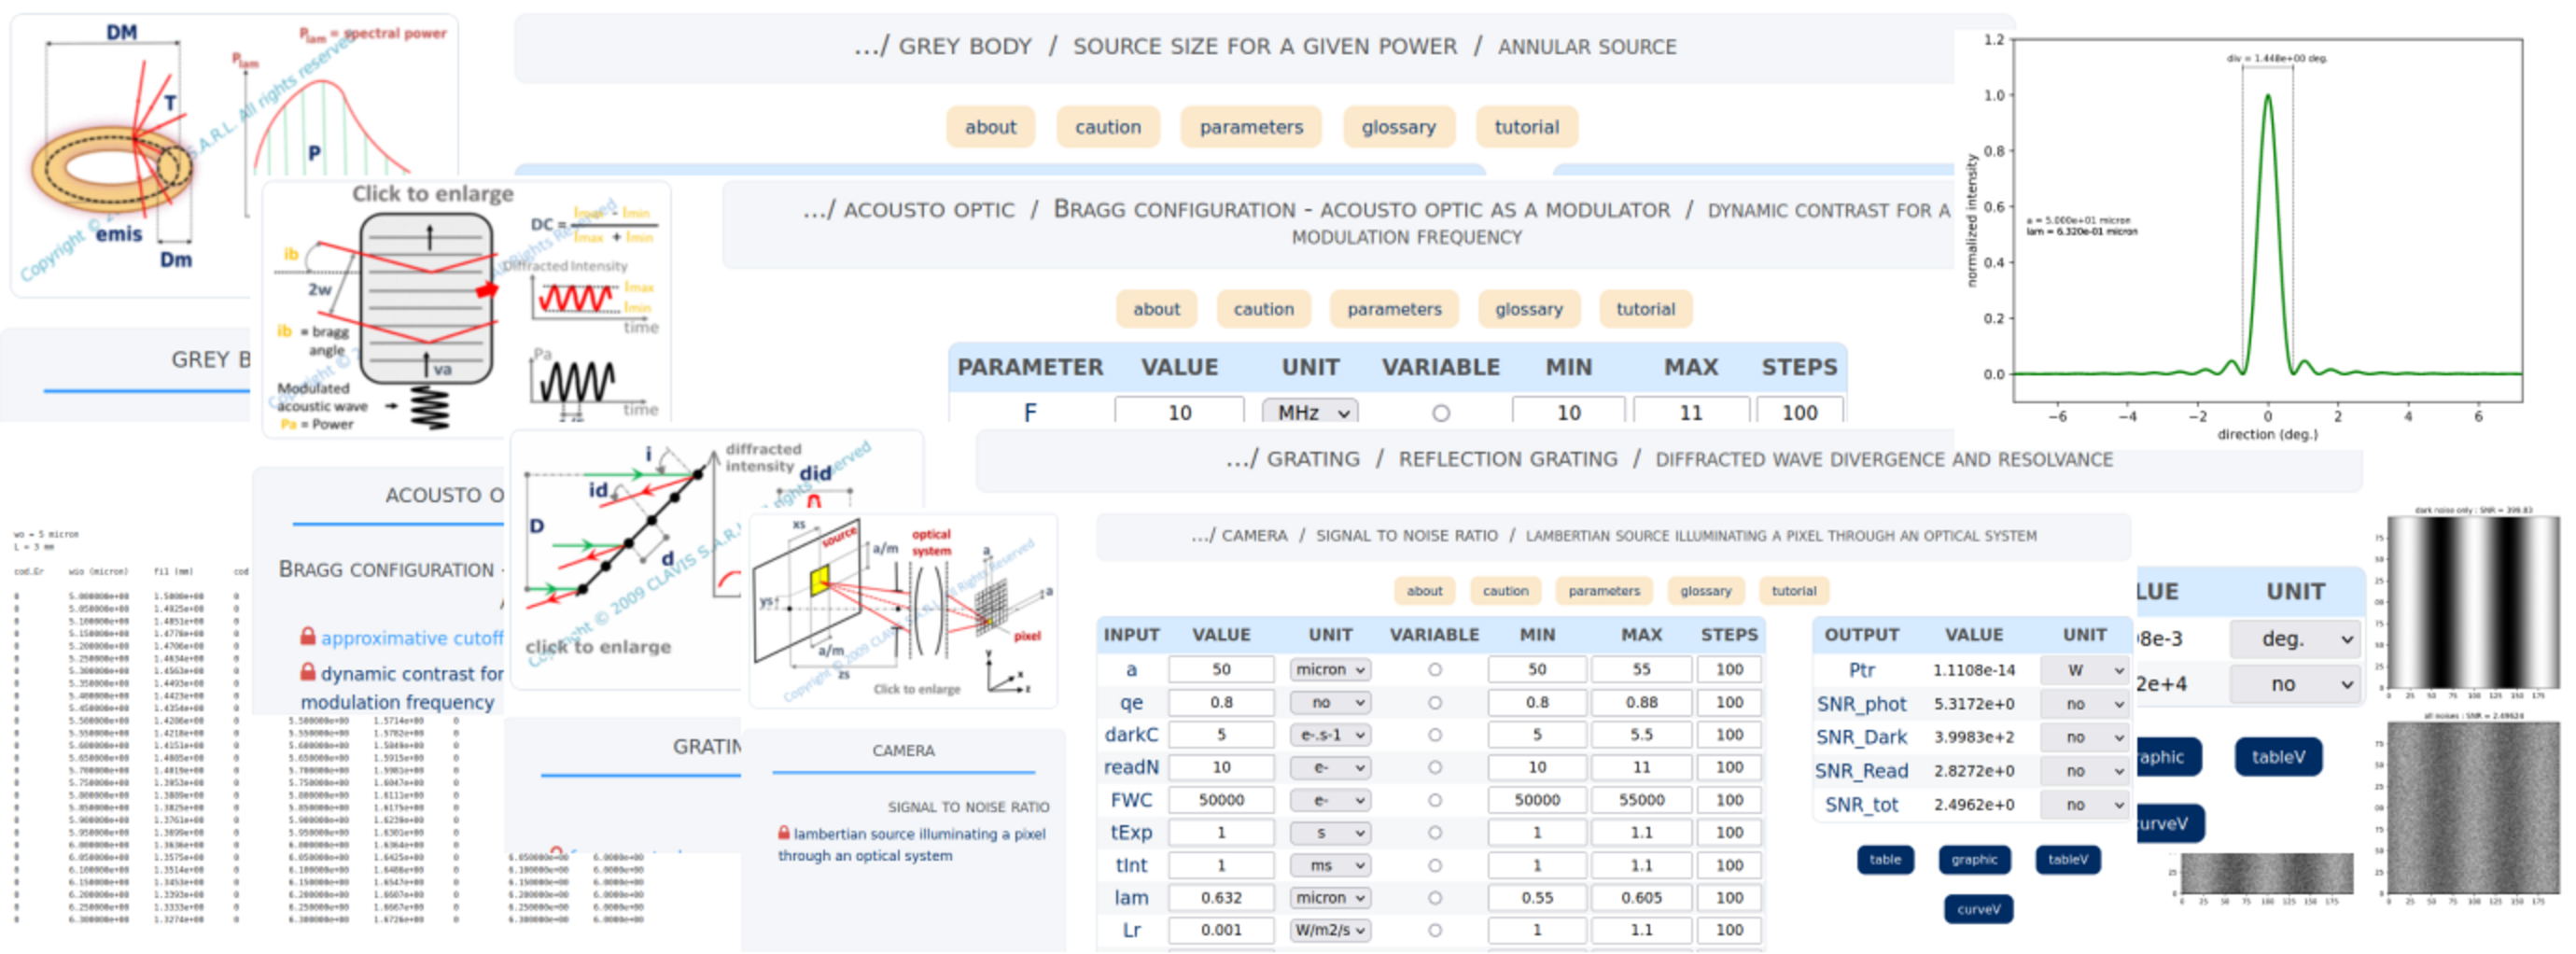Click the lock icon beside dynamic contrast link
This screenshot has height=954, width=2576.
tap(308, 672)
